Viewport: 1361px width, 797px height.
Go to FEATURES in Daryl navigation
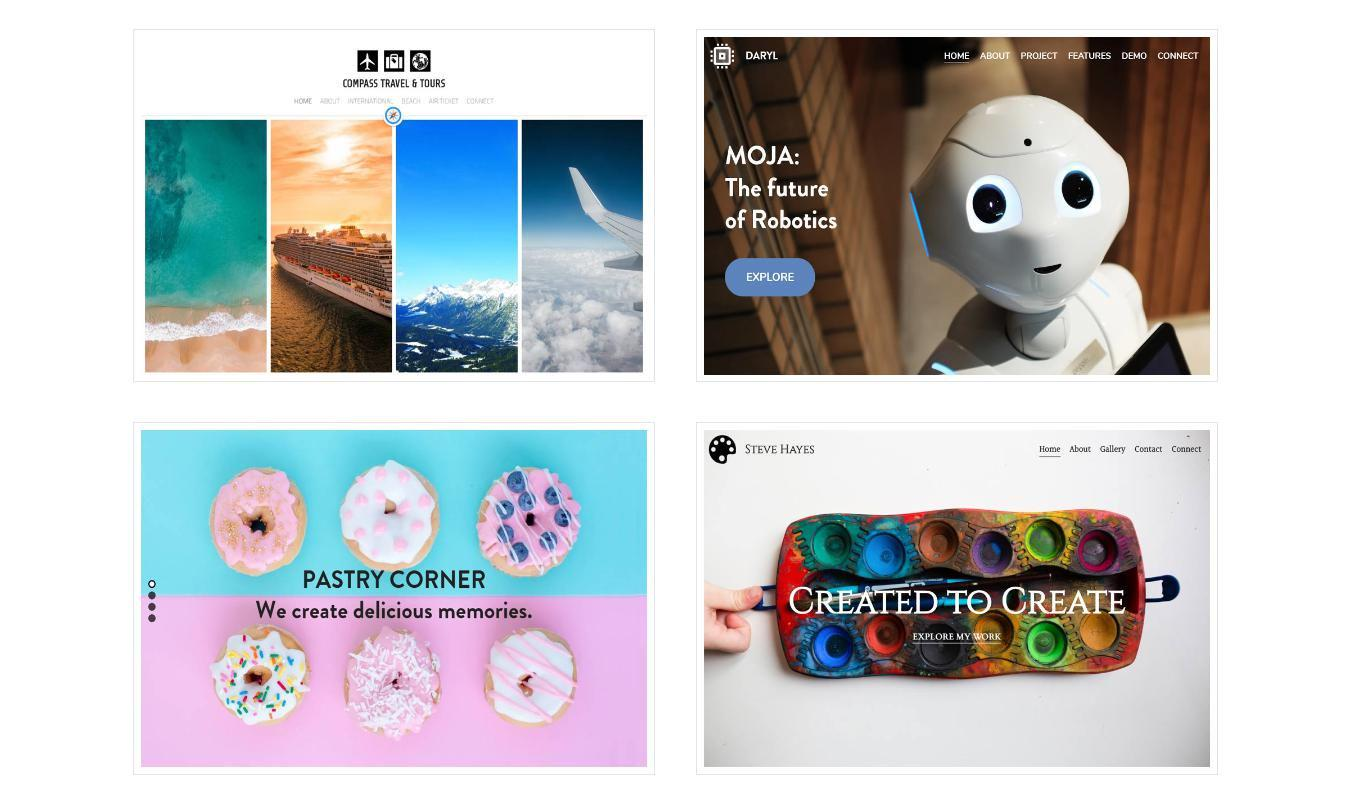1089,56
